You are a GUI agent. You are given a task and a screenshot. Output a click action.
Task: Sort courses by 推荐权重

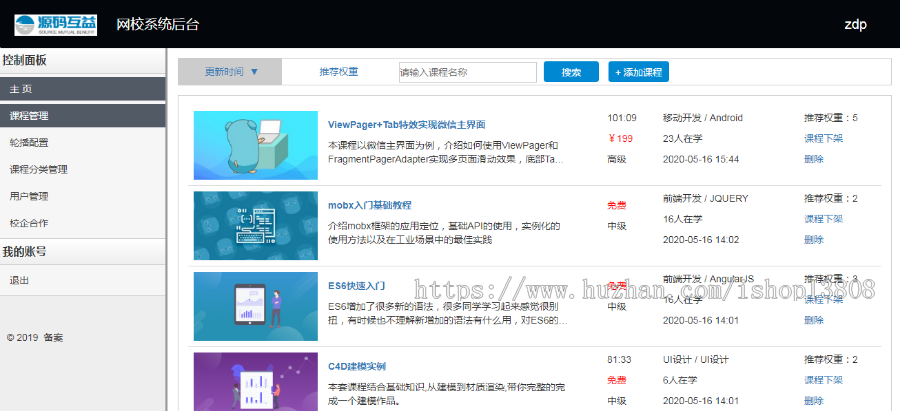339,72
